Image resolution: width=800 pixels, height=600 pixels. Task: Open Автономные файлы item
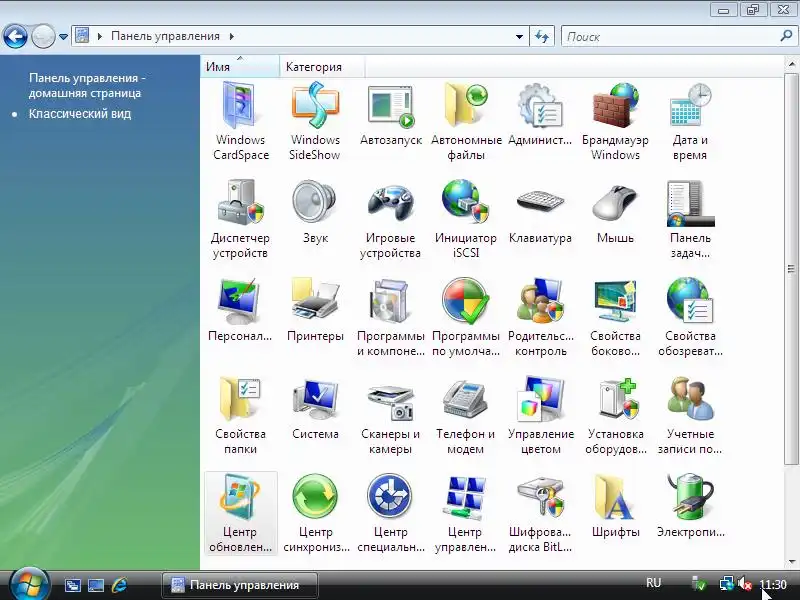pyautogui.click(x=466, y=122)
